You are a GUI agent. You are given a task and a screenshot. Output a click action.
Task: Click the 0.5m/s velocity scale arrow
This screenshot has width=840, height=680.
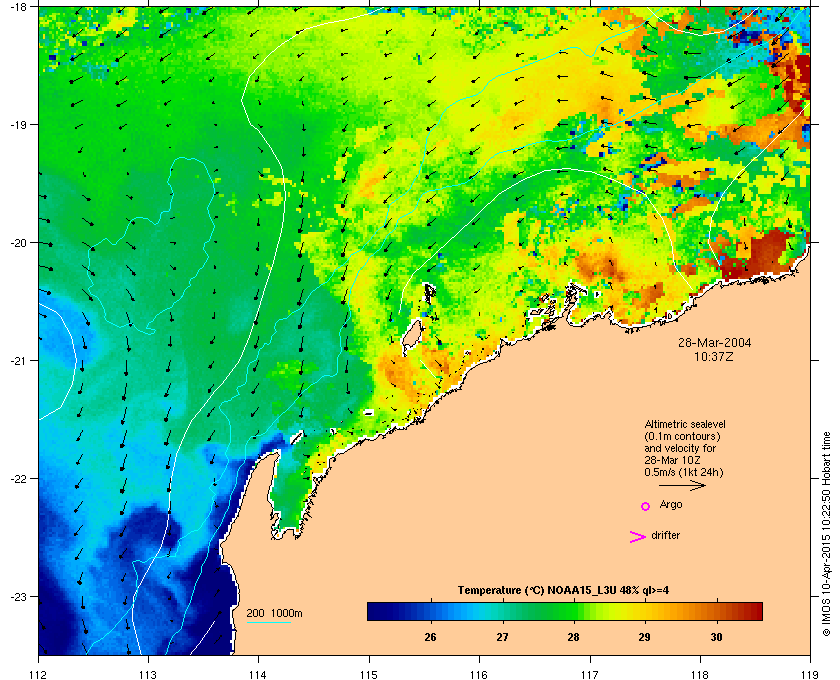click(x=682, y=486)
